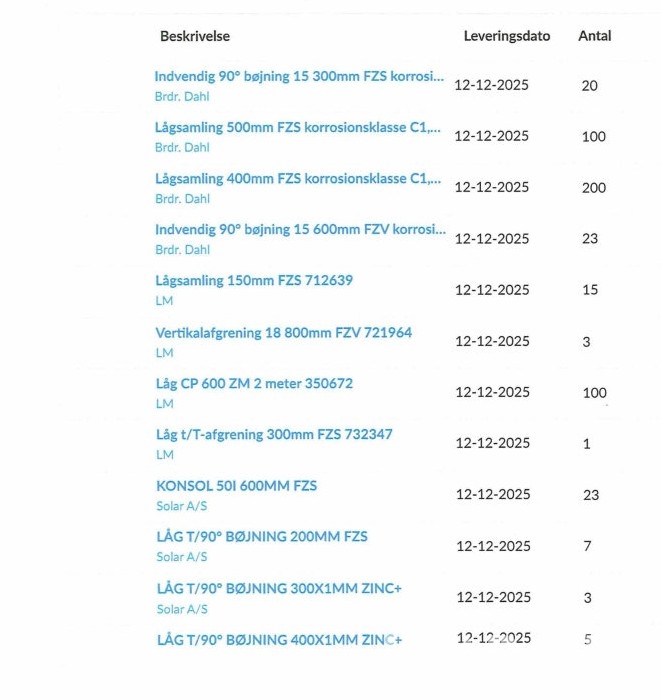The image size is (661, 700).
Task: Click Brdr. Dahl supplier under Lågsamling 500mm
Action: coord(182,147)
